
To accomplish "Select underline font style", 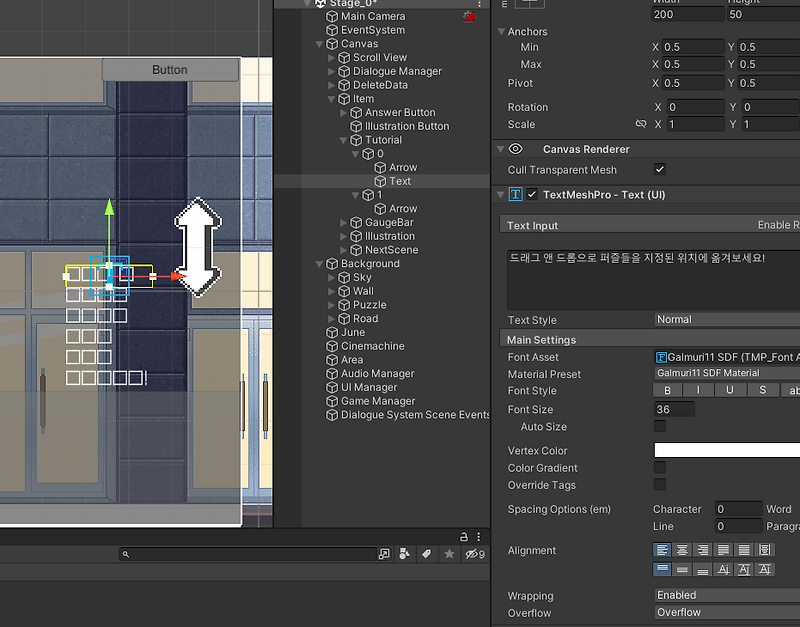I will tap(730, 389).
